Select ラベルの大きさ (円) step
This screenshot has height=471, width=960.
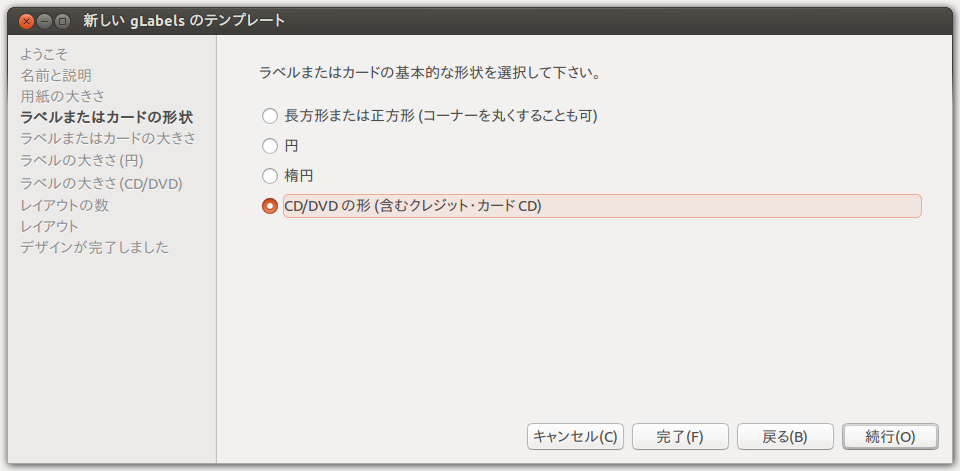click(82, 160)
